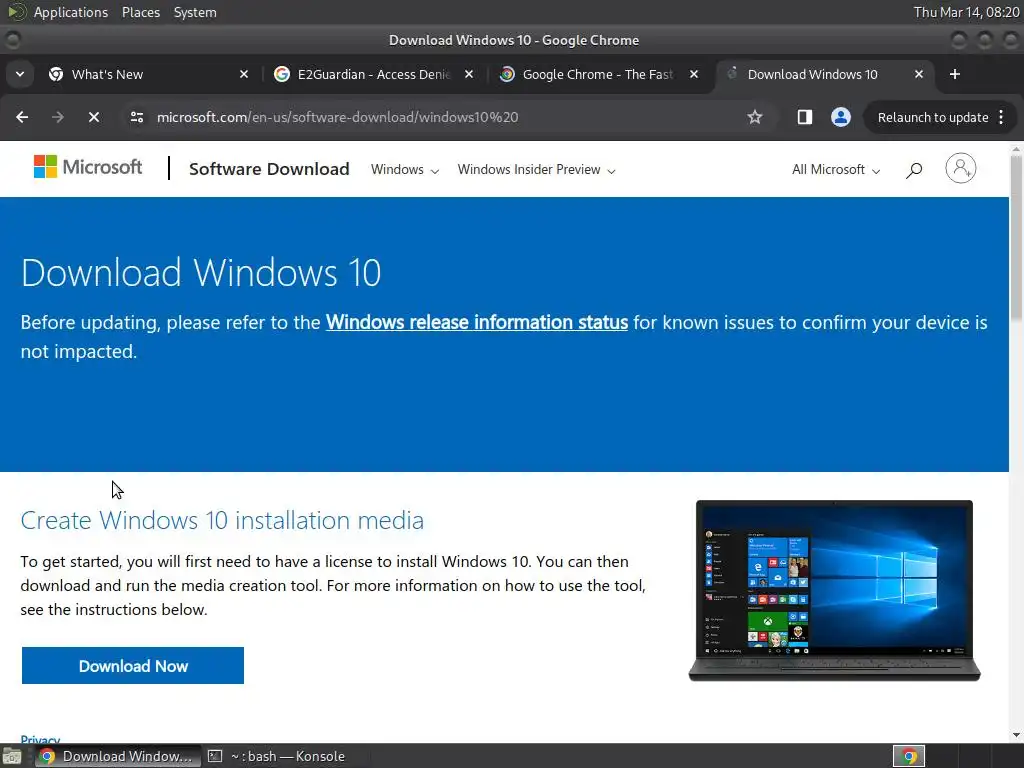The height and width of the screenshot is (768, 1024).
Task: Click the Relaunch to update button
Action: tap(933, 118)
